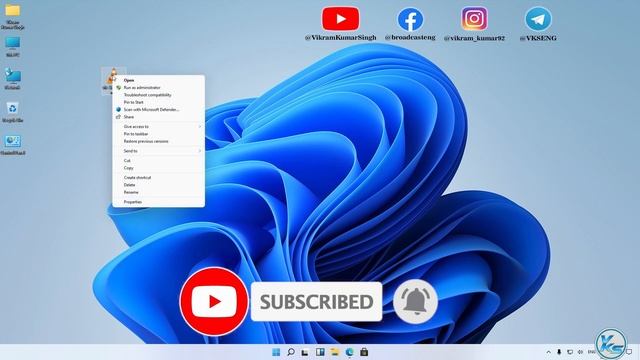Screen dimensions: 640x360
Task: Expand the Give access to submenu
Action: tap(158, 127)
